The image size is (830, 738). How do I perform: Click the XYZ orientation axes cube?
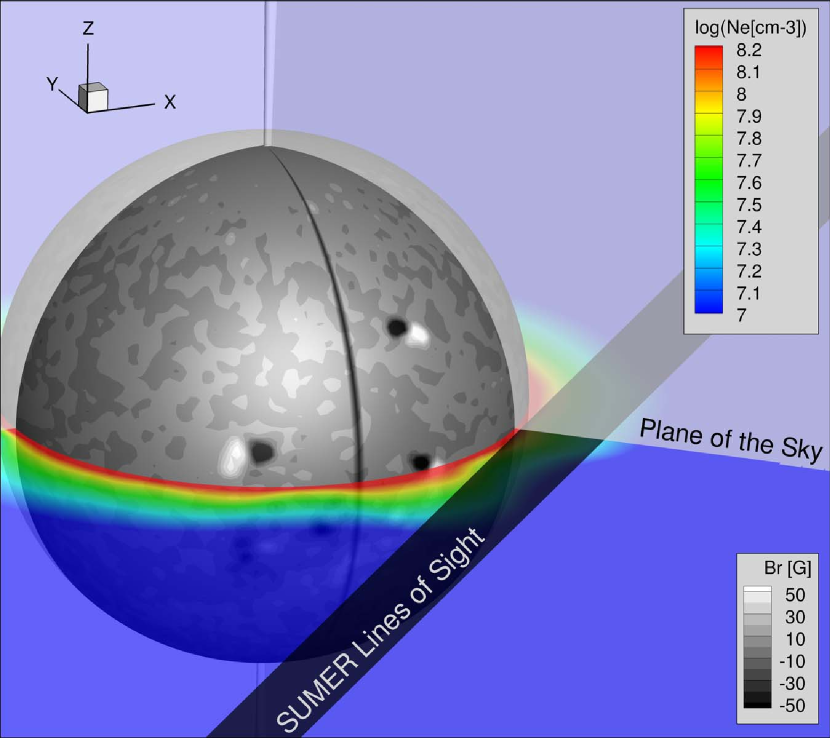click(x=93, y=97)
